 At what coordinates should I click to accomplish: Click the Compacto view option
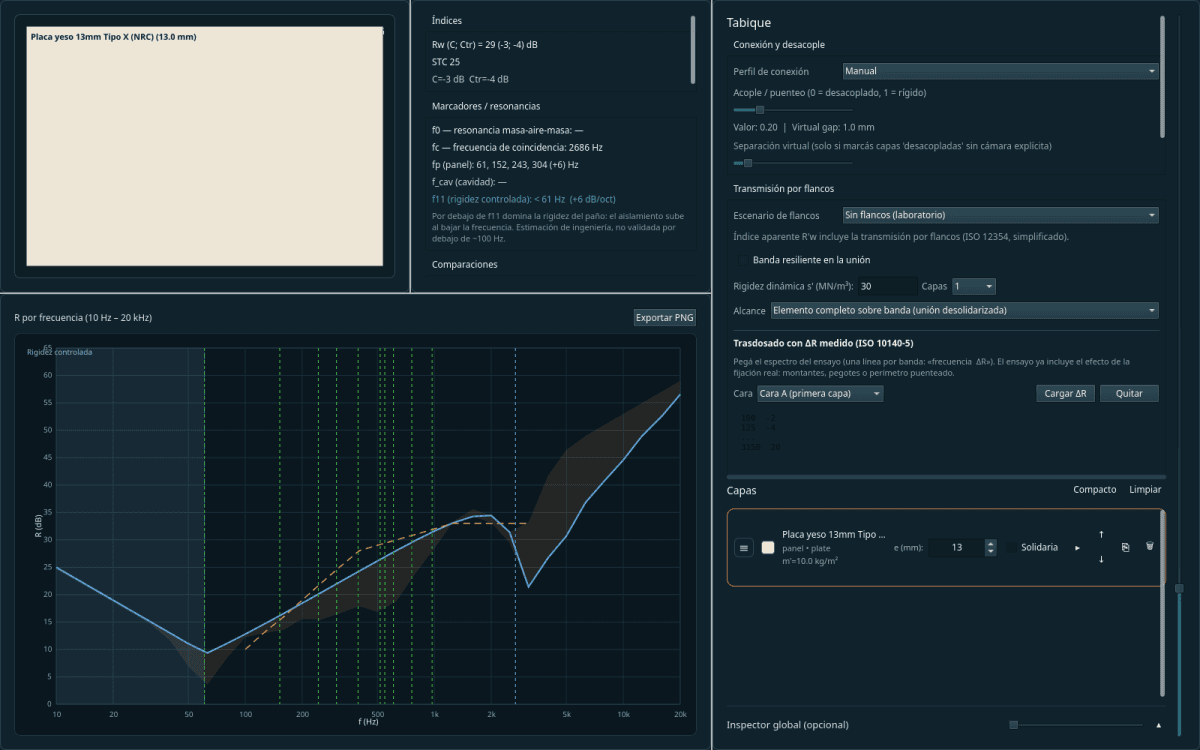pos(1094,490)
